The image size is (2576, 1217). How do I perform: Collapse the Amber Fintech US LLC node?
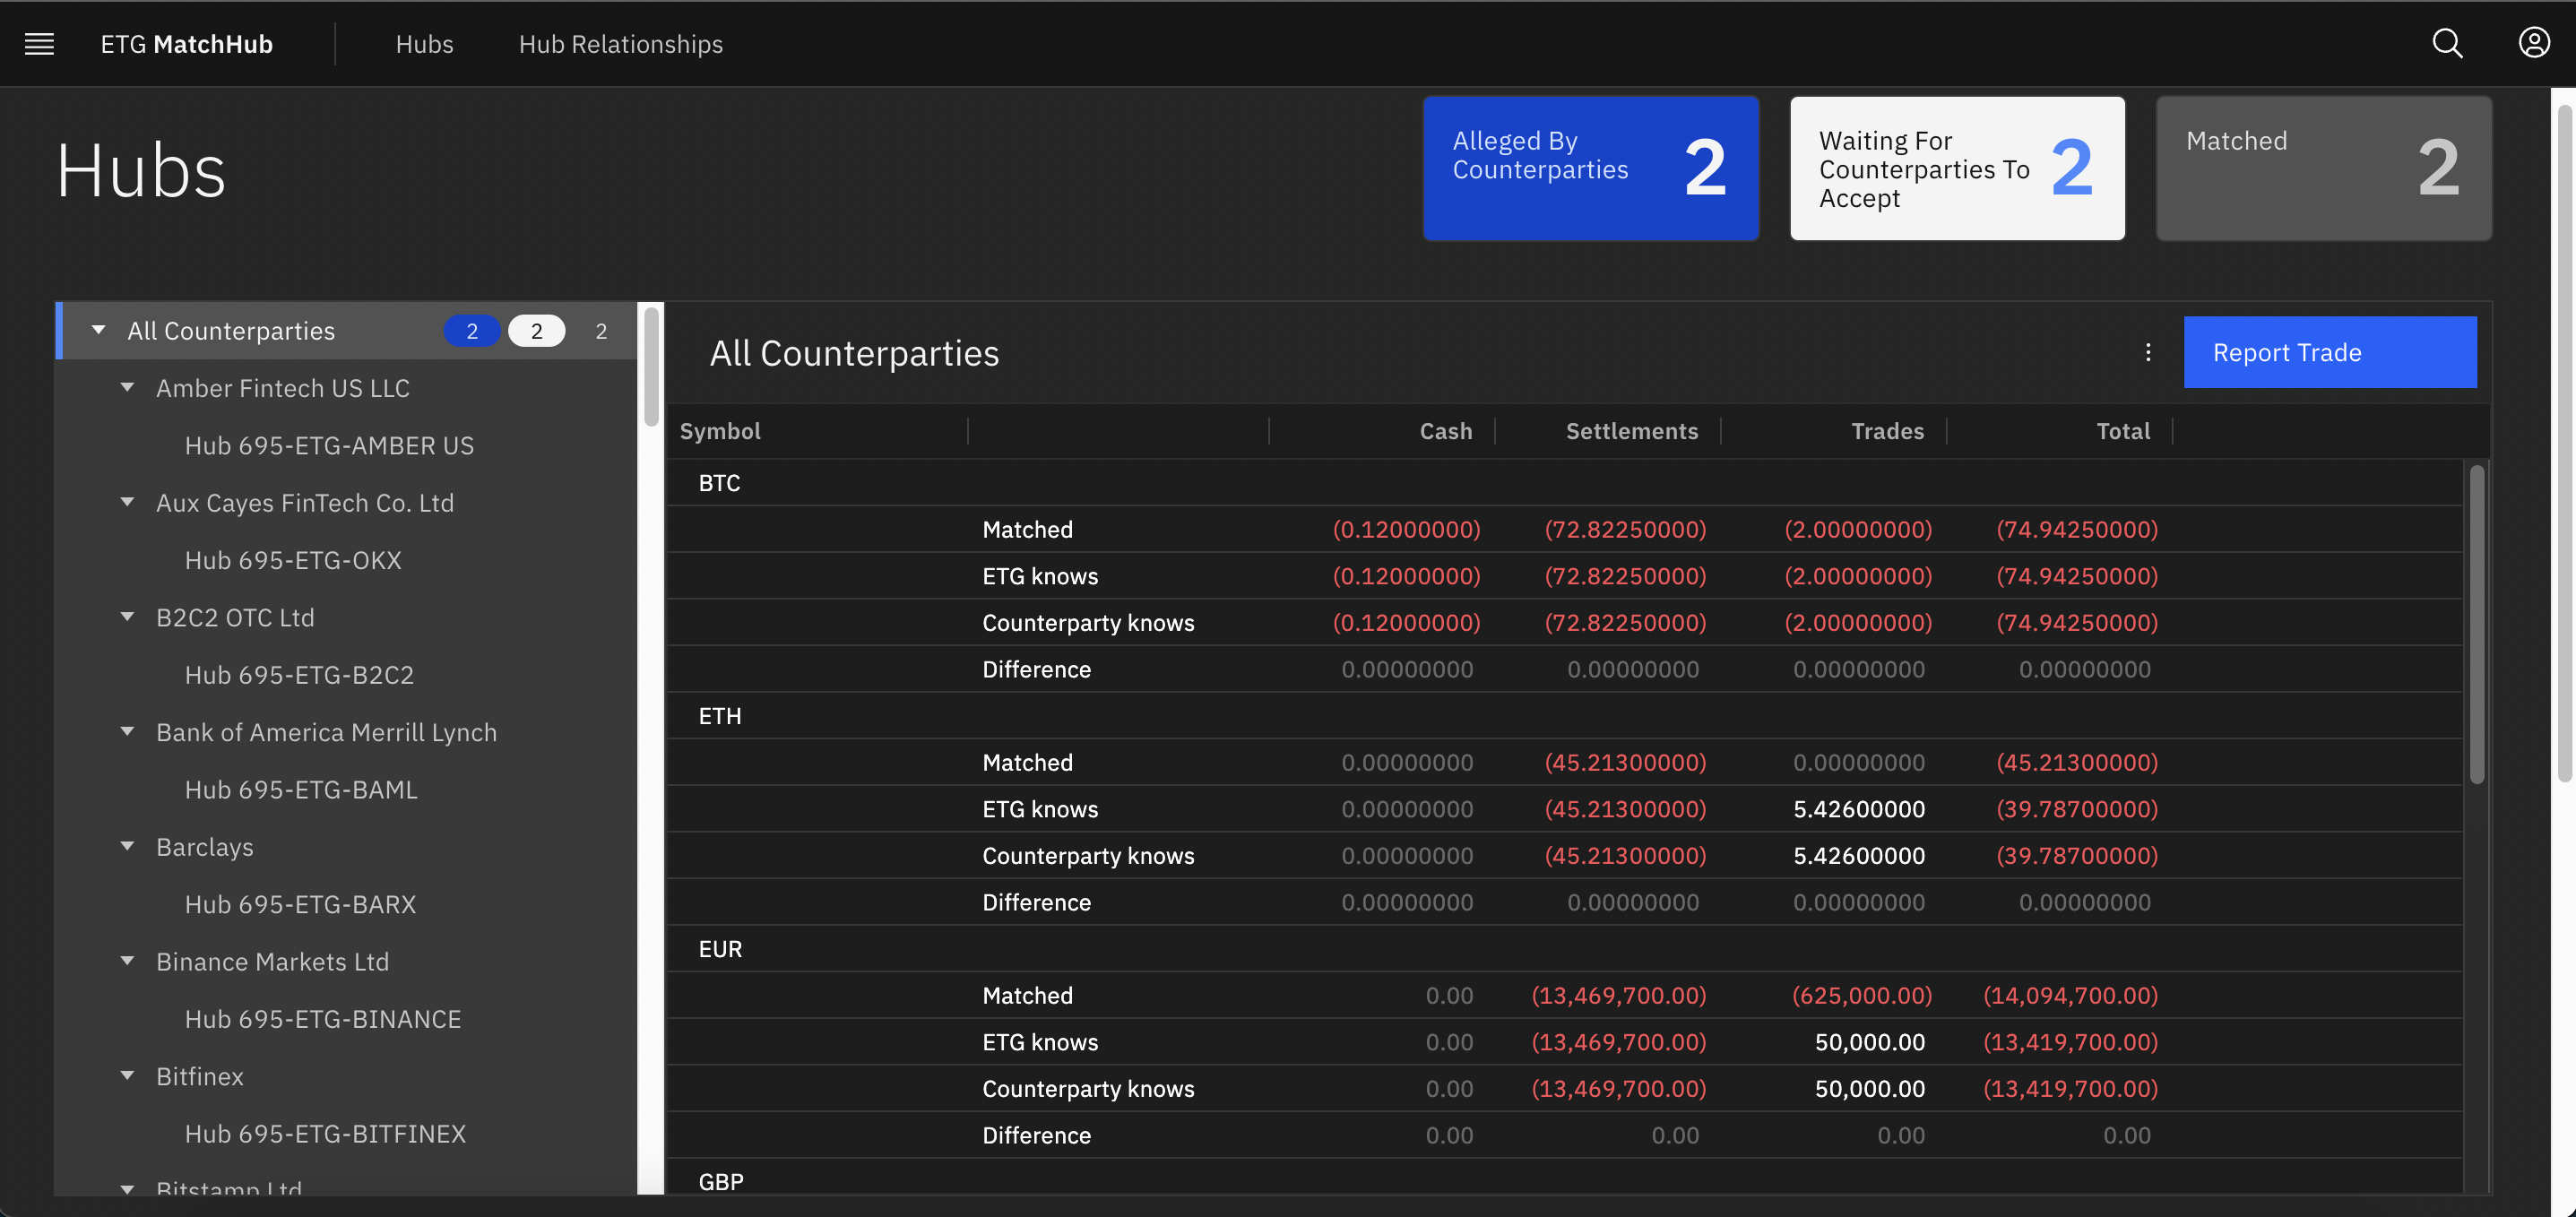(x=127, y=388)
